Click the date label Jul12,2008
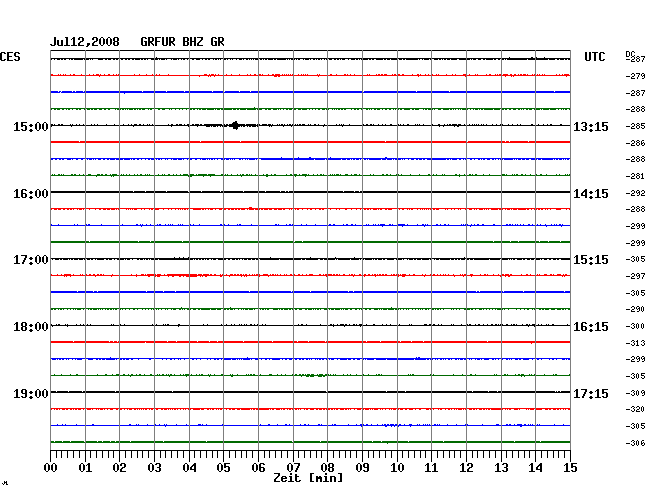Viewport: 650px width, 494px height. tap(85, 42)
